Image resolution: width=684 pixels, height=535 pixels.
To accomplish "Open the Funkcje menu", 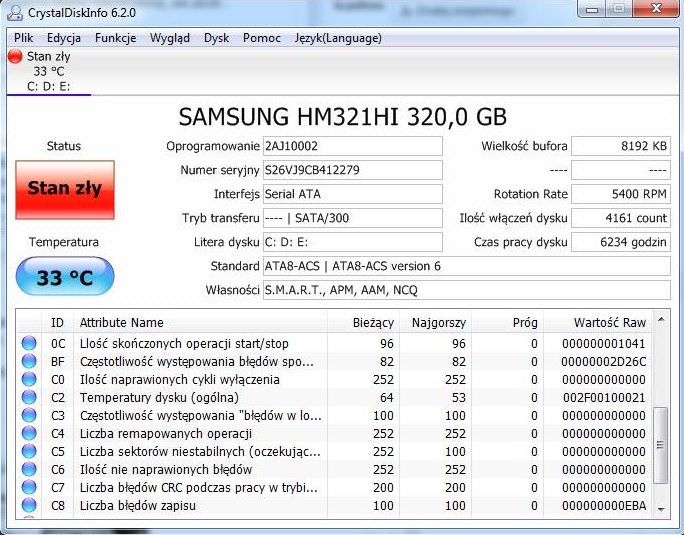I will [x=115, y=38].
